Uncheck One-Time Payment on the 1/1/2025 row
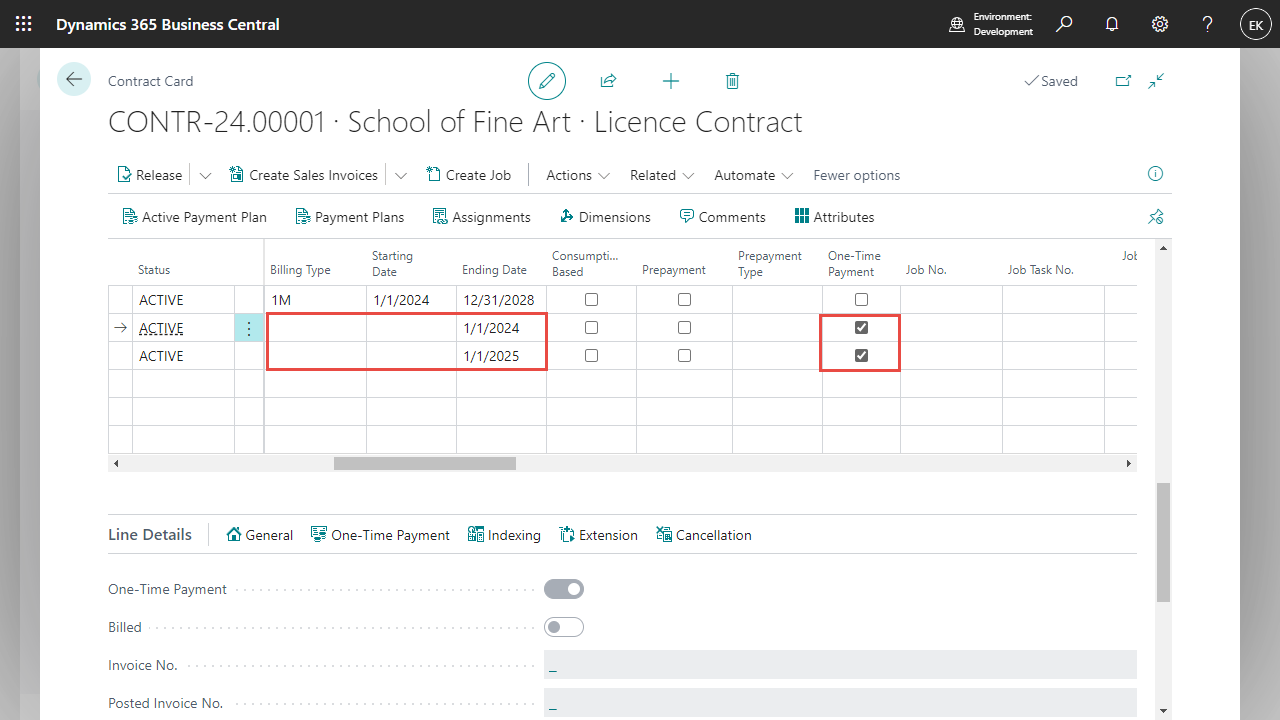Image resolution: width=1280 pixels, height=720 pixels. (861, 356)
